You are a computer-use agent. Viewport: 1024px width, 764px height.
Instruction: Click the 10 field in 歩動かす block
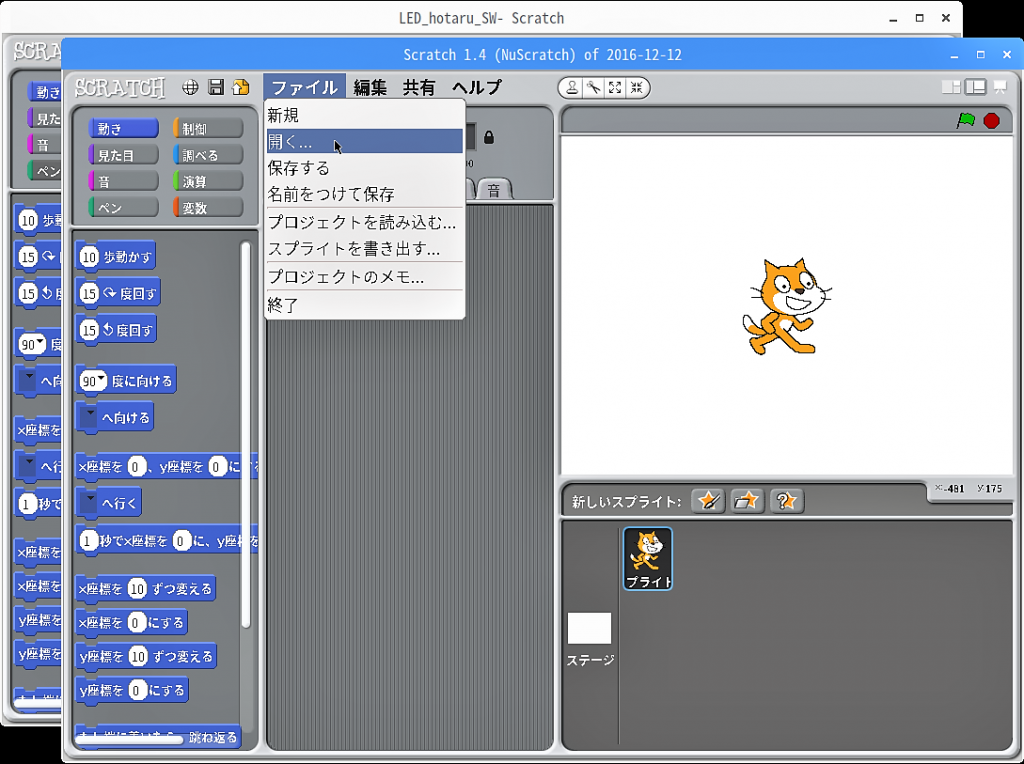point(89,257)
